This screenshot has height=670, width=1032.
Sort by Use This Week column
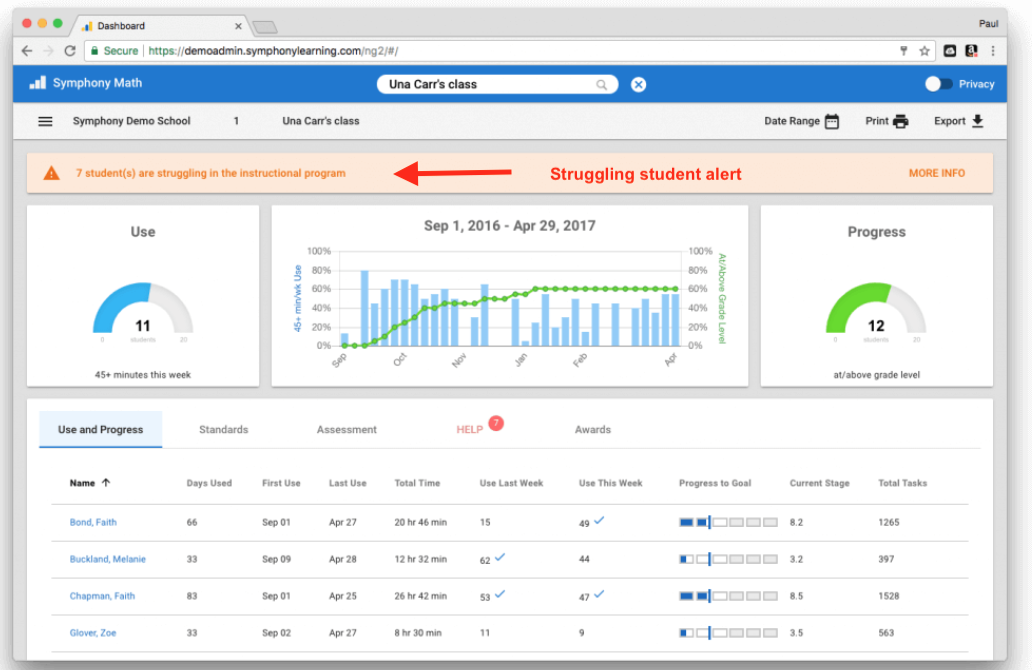(x=611, y=483)
